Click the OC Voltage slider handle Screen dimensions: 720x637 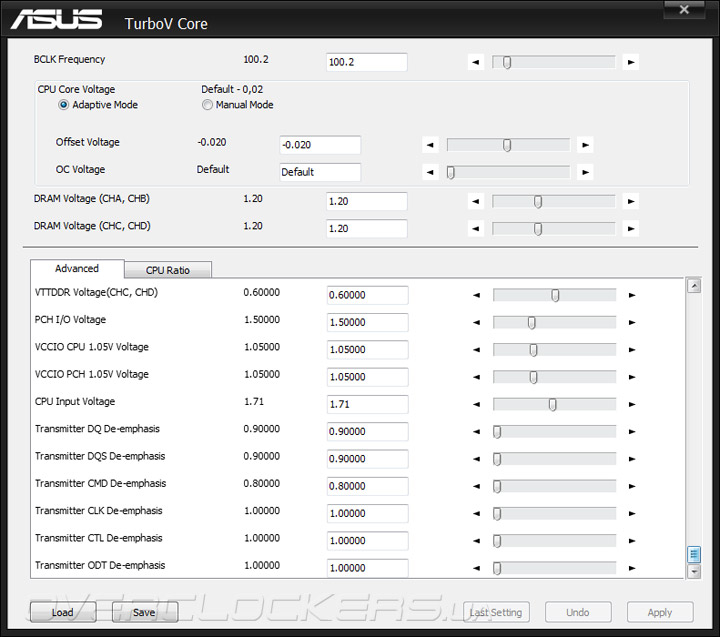[451, 173]
